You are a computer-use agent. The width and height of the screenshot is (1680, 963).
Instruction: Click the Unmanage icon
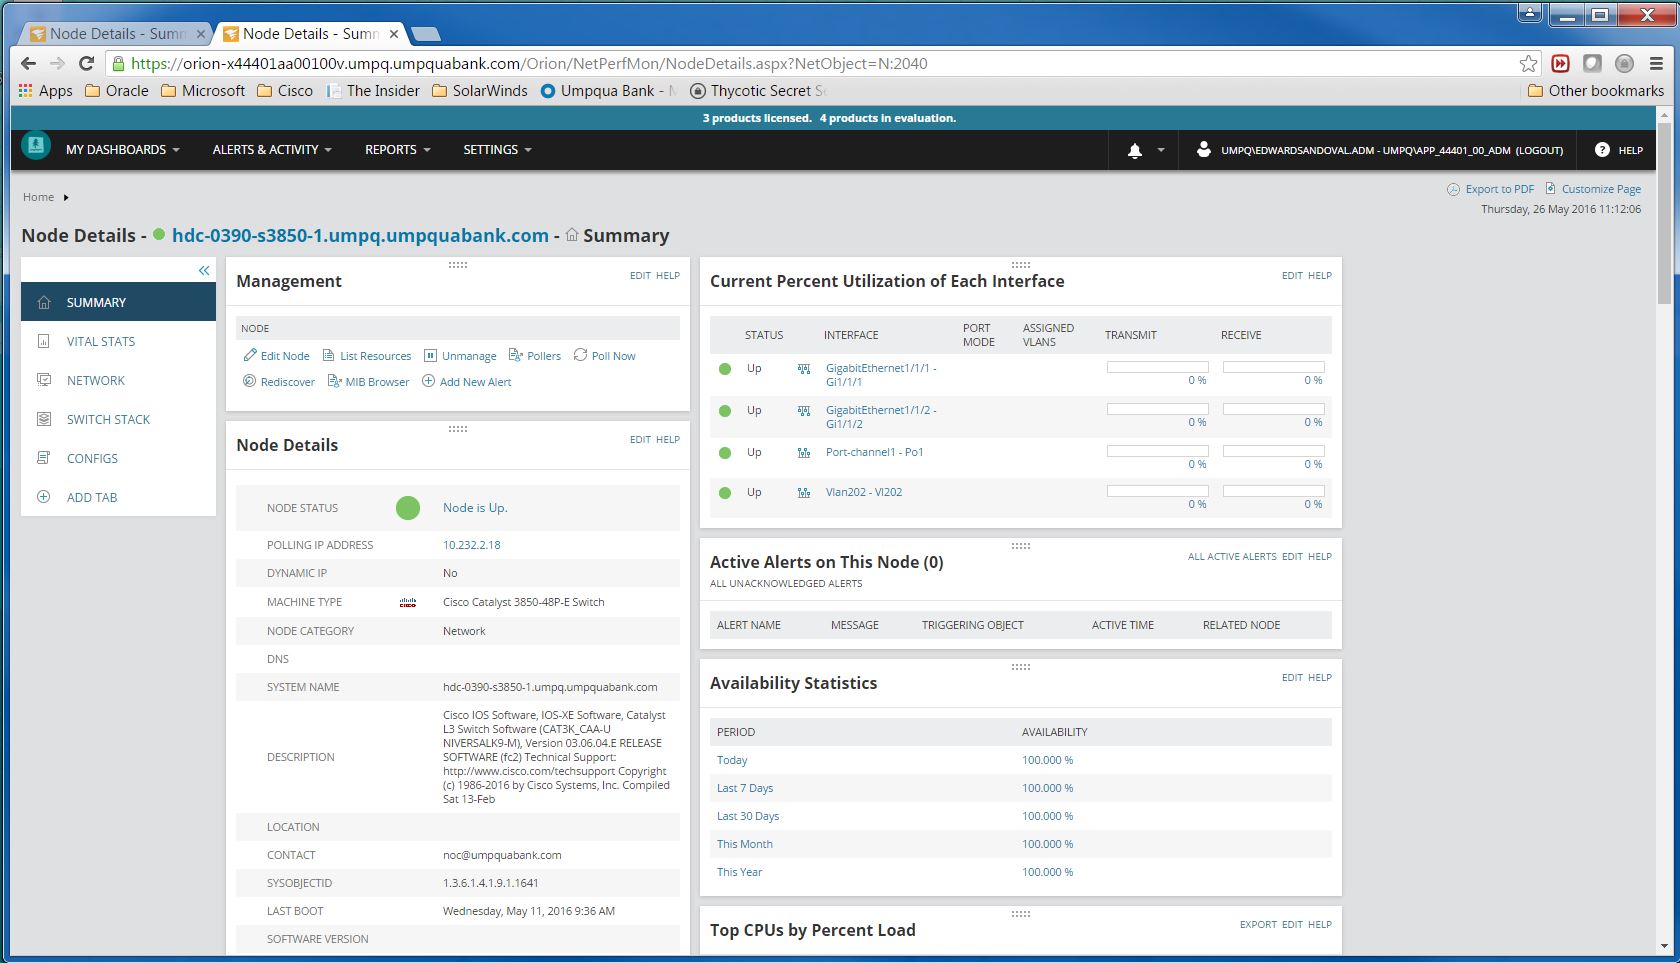[430, 355]
